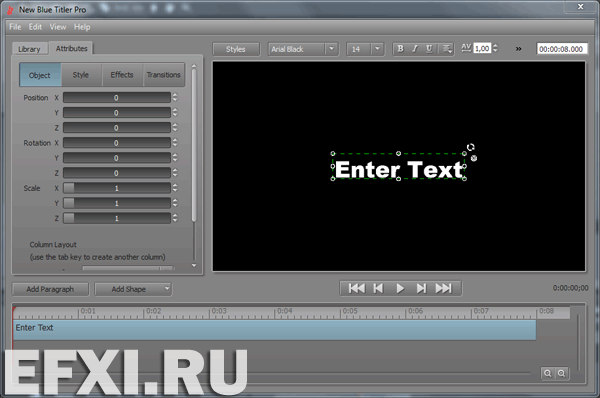
Task: Open the File menu
Action: click(x=15, y=27)
